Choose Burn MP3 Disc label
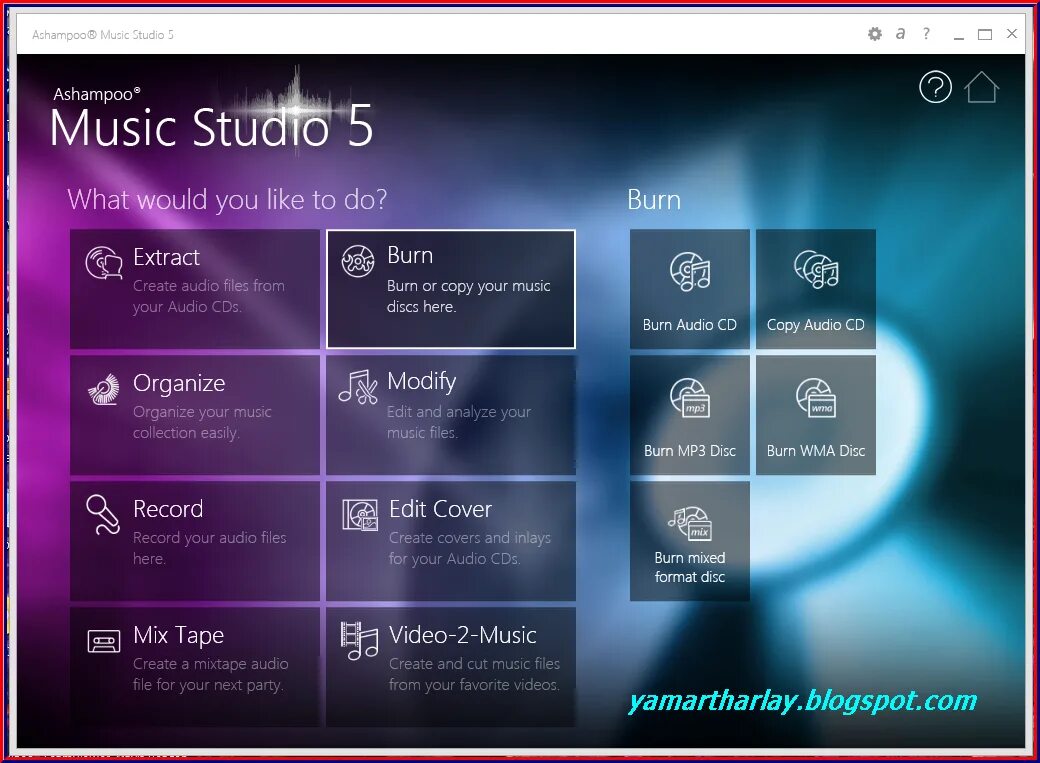The image size is (1040, 763). [690, 451]
